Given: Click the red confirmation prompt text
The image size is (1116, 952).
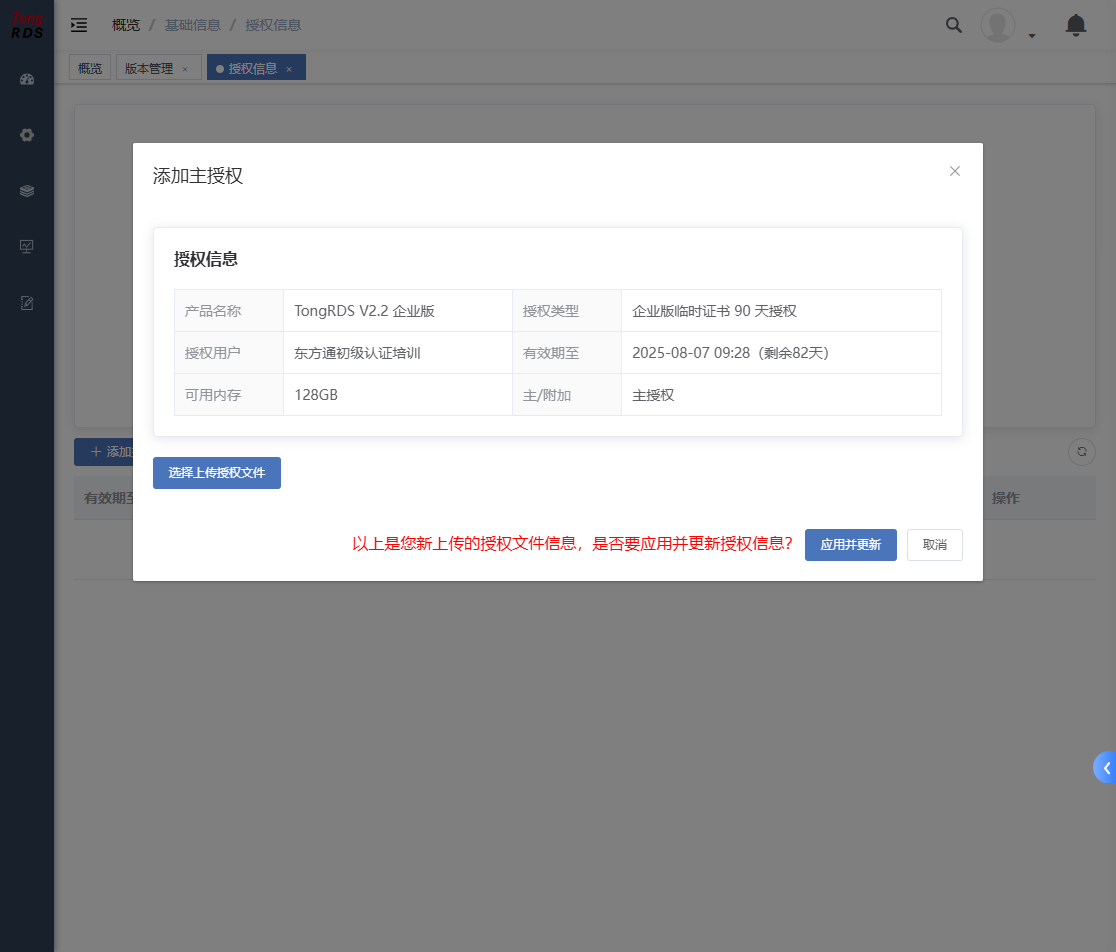Looking at the screenshot, I should click(x=572, y=544).
